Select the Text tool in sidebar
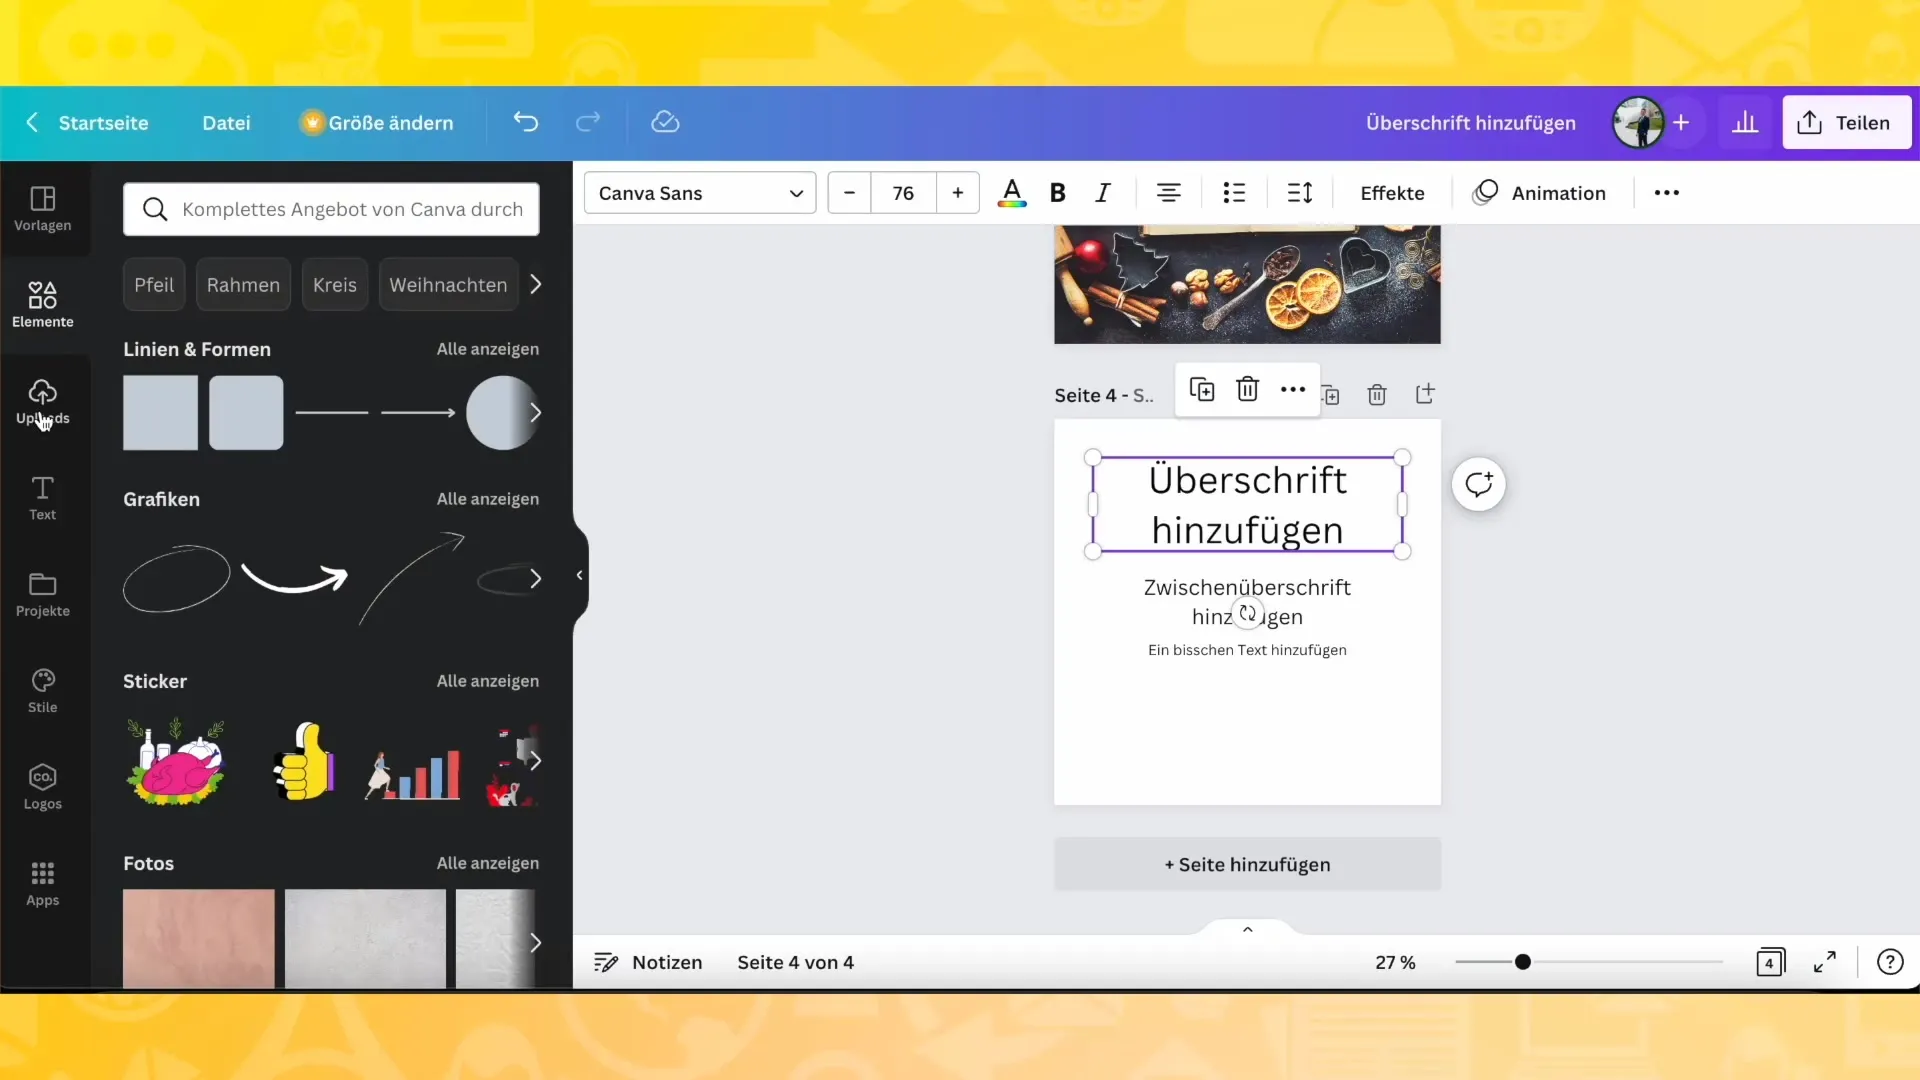This screenshot has width=1920, height=1080. point(42,497)
